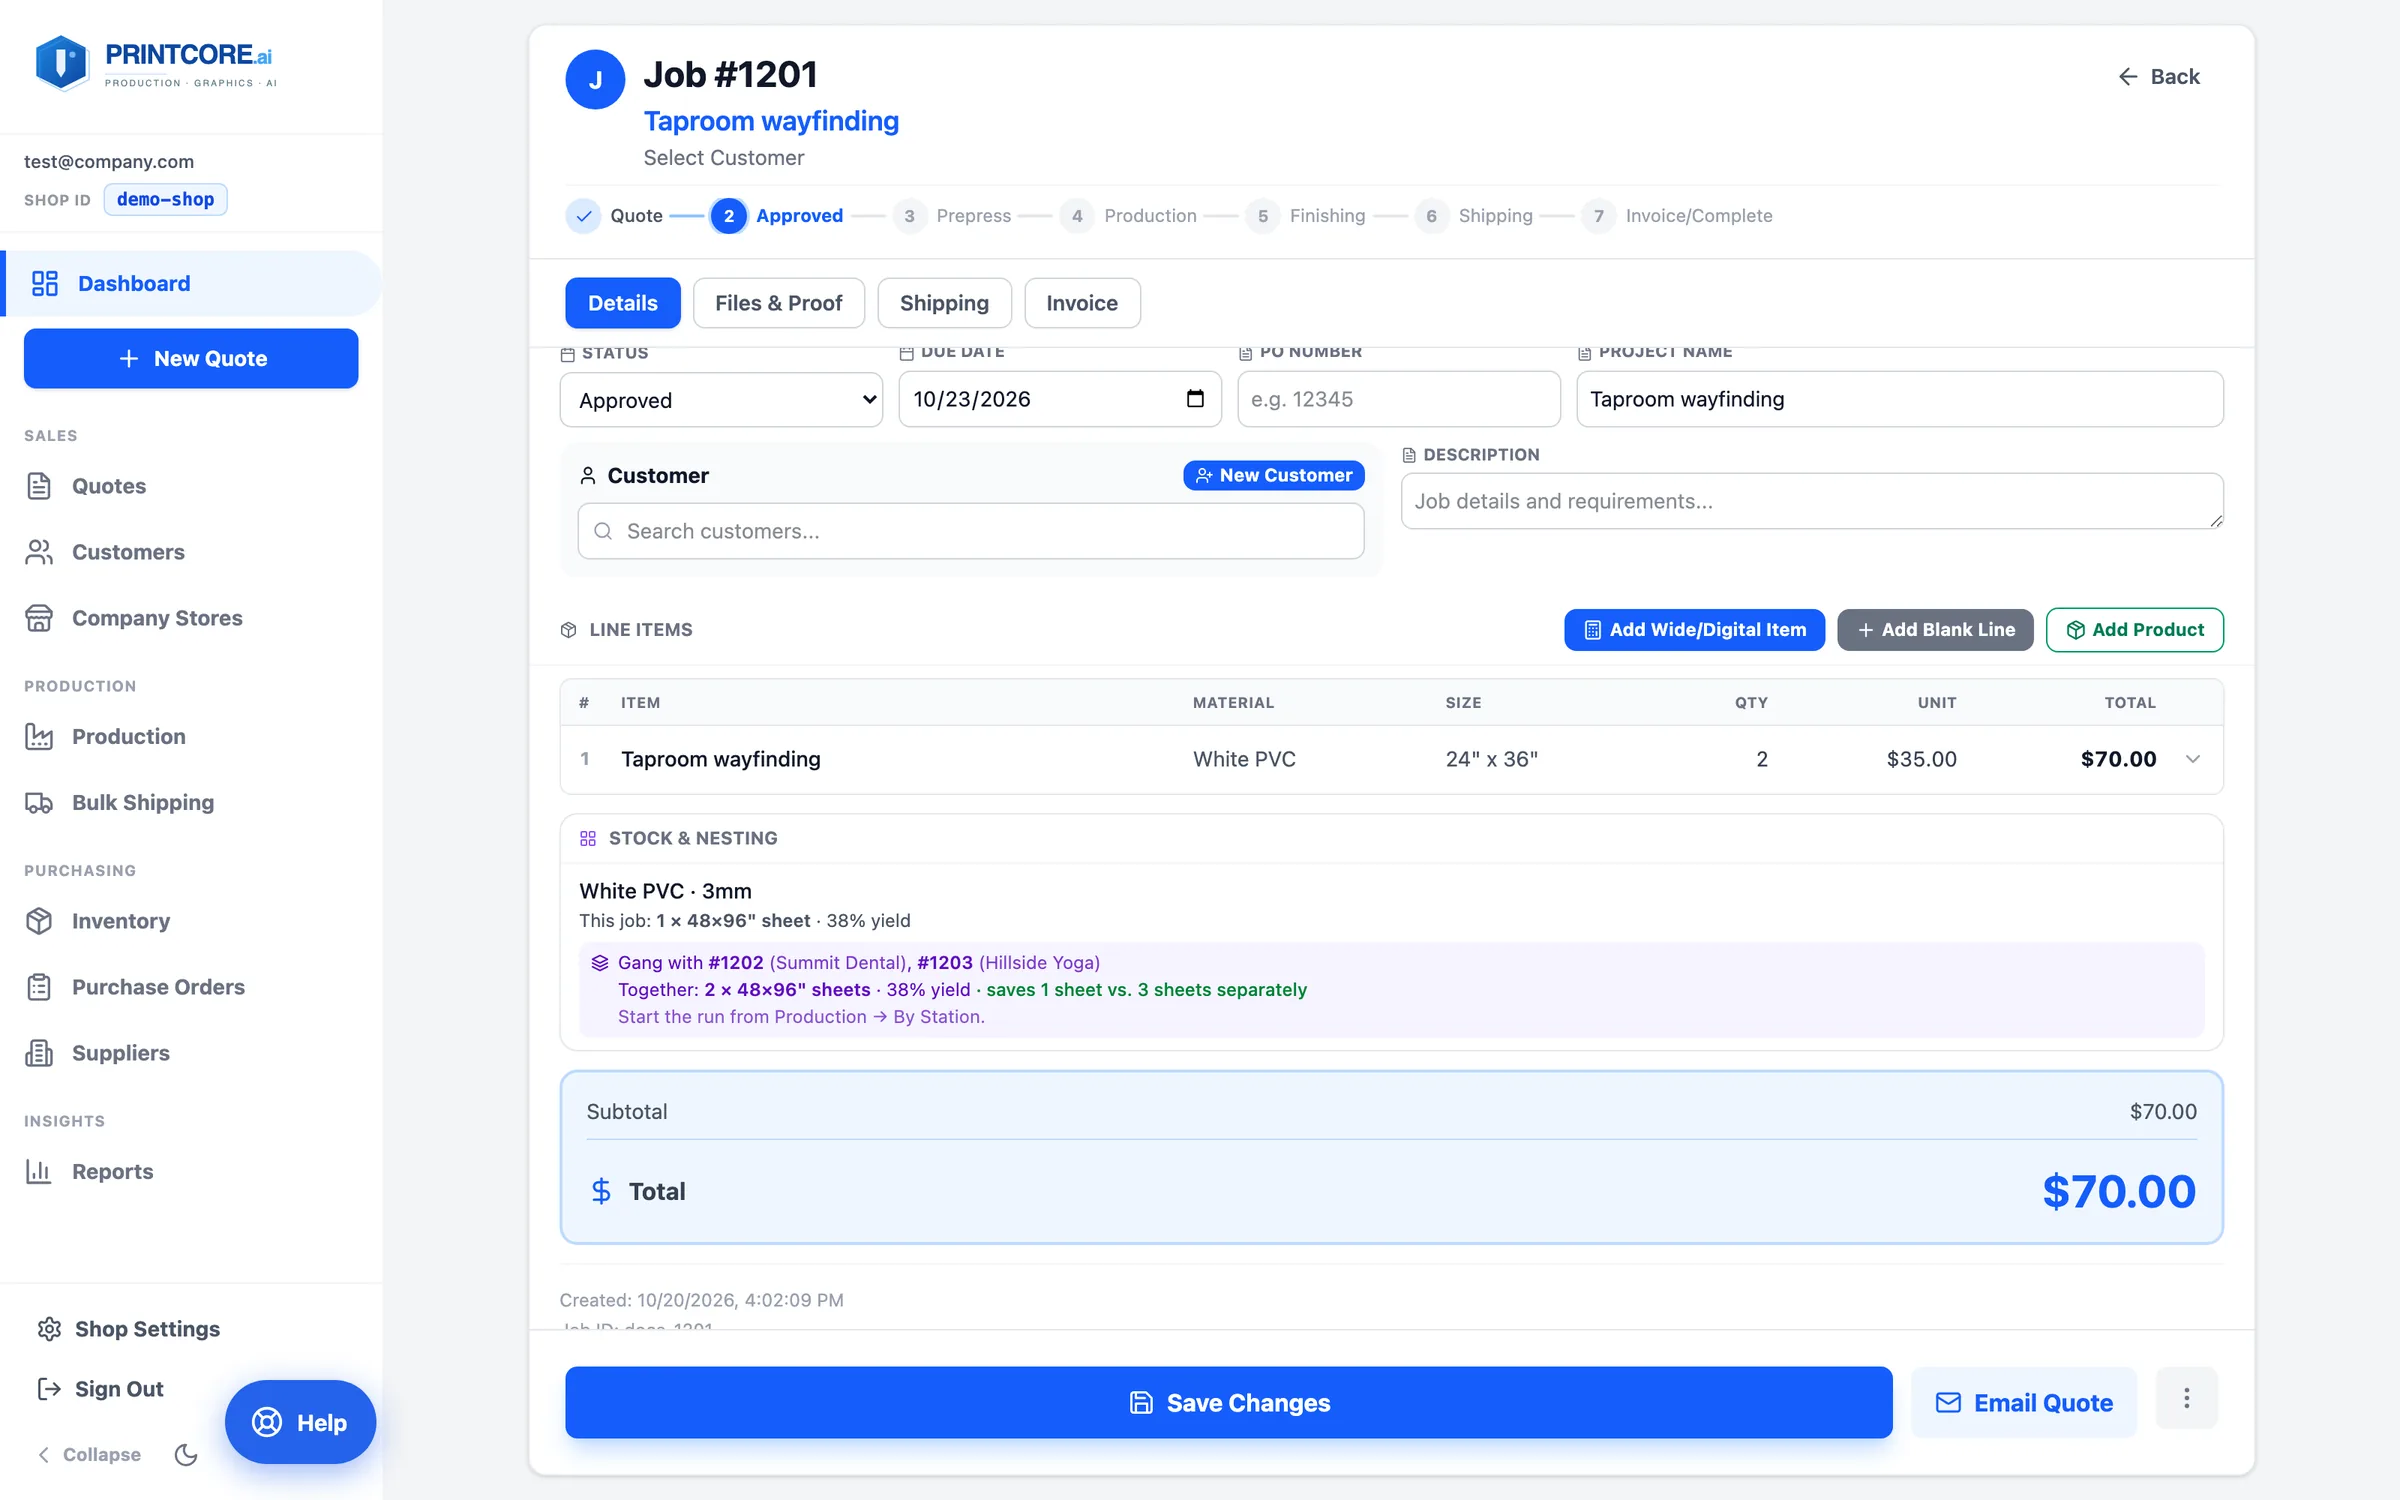Click the Stock & Nesting grid icon
Image resolution: width=2400 pixels, height=1500 pixels.
coord(588,838)
